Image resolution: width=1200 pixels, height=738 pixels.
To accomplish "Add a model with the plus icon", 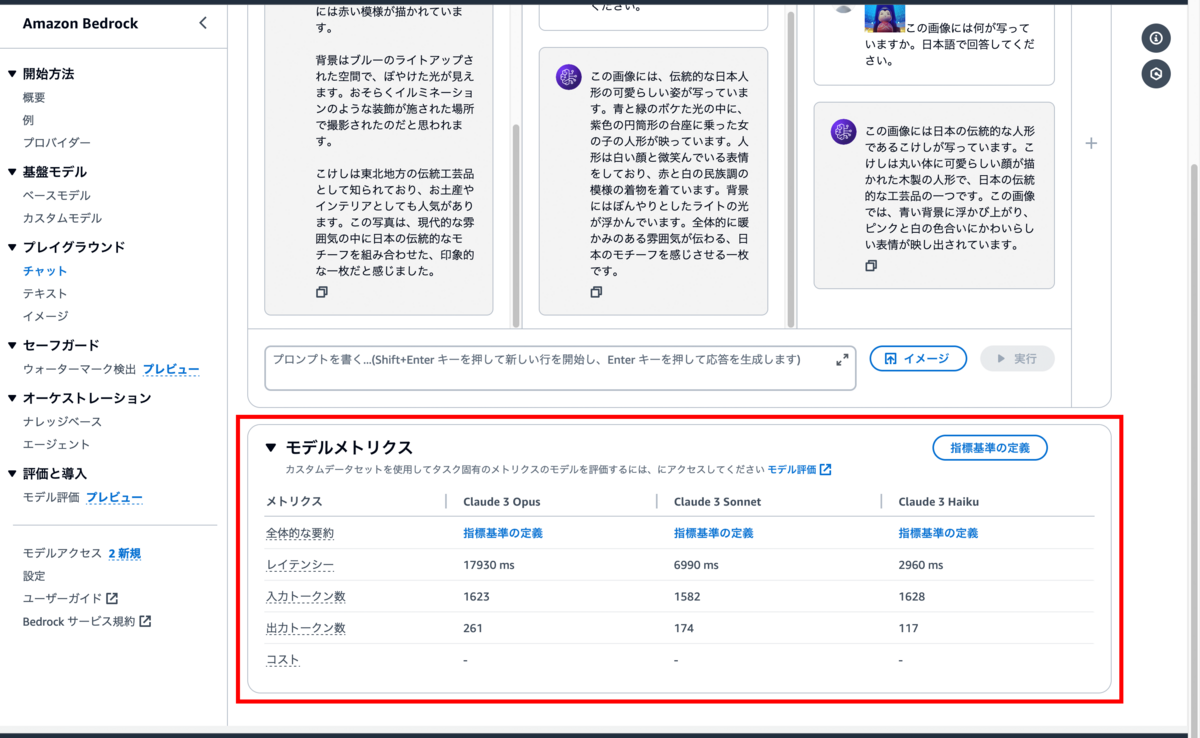I will (x=1091, y=143).
